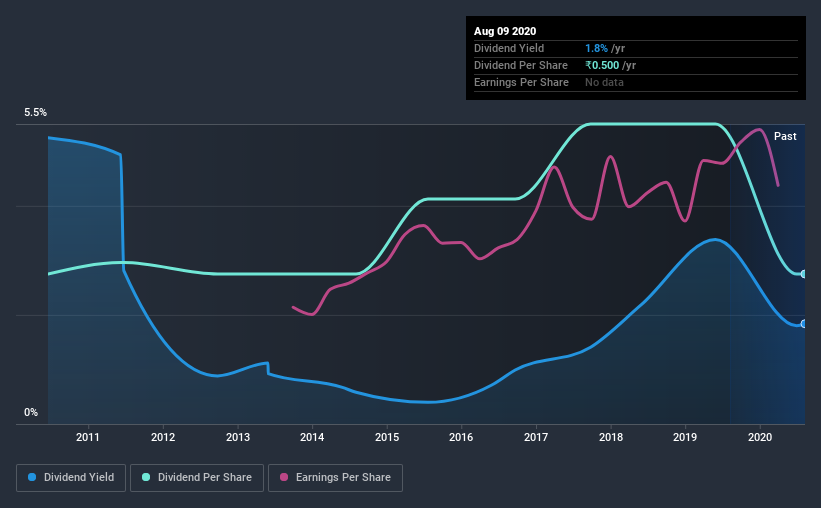
Task: Click the 2019 x-axis label
Action: click(685, 437)
